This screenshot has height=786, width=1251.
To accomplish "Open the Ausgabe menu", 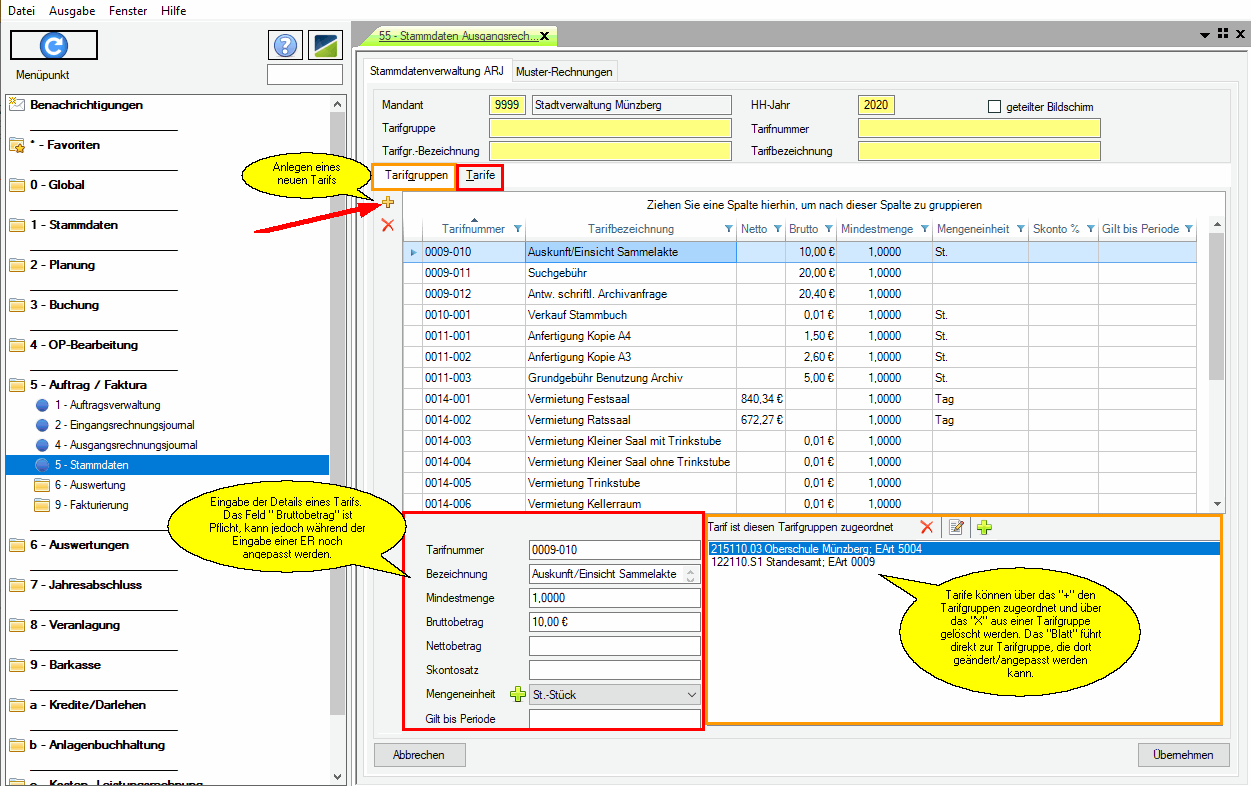I will click(x=72, y=11).
